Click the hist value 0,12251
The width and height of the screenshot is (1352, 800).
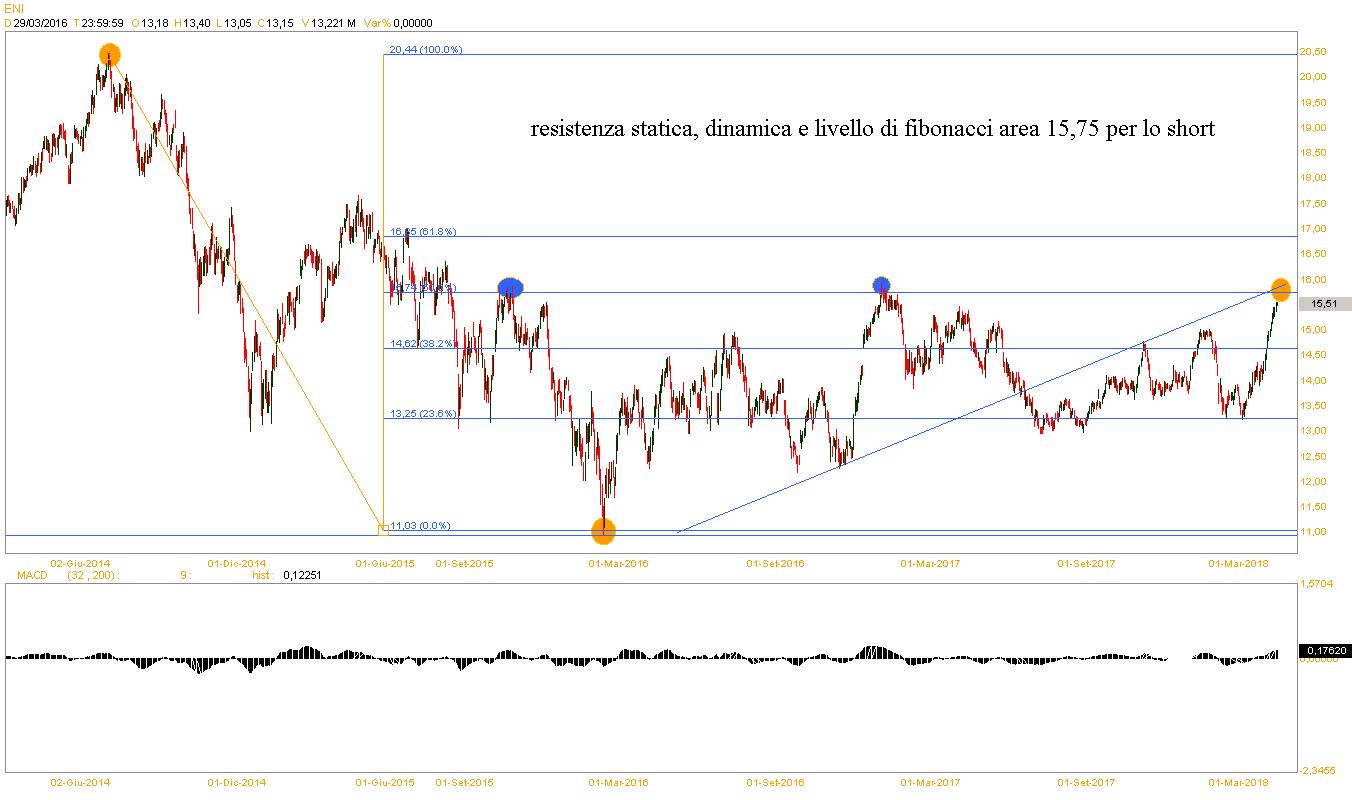[300, 576]
